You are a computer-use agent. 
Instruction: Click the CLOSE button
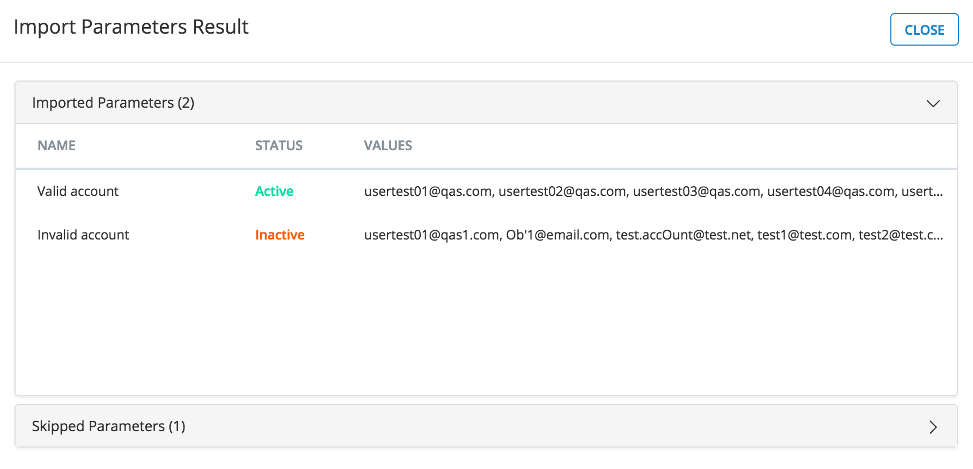(x=924, y=30)
